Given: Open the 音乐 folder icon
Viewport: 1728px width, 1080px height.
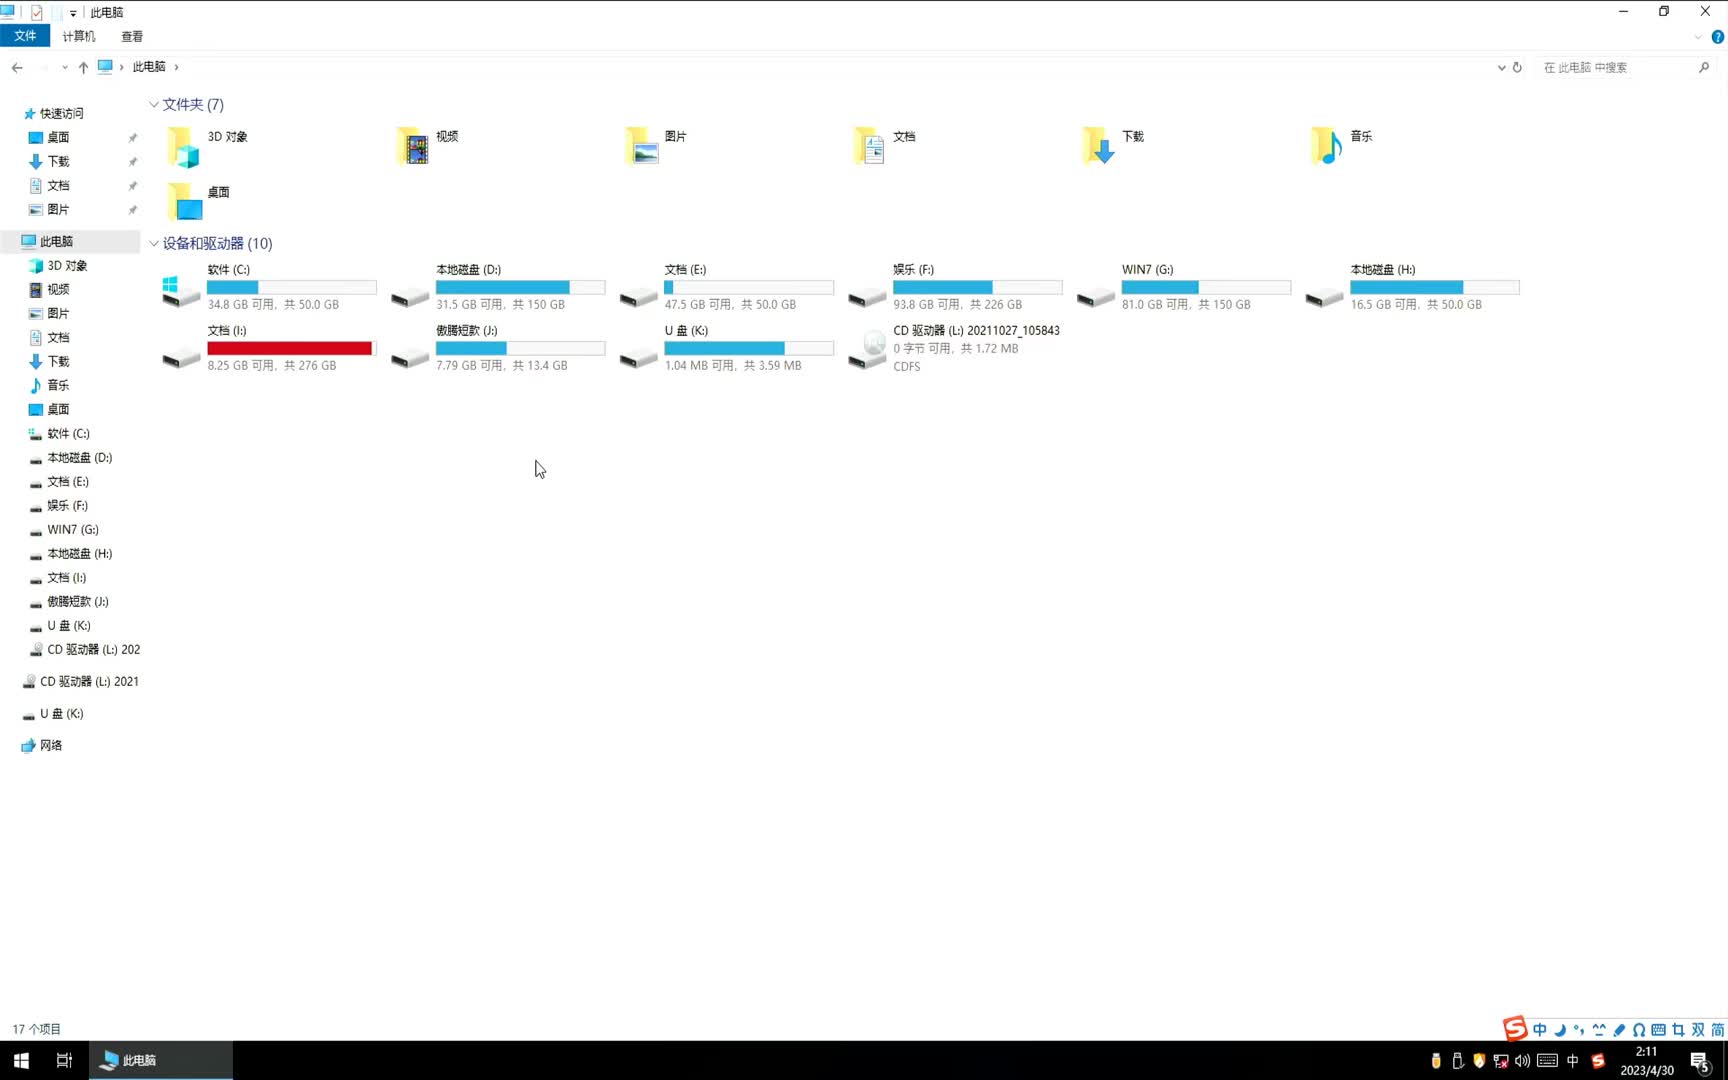Looking at the screenshot, I should coord(1326,146).
